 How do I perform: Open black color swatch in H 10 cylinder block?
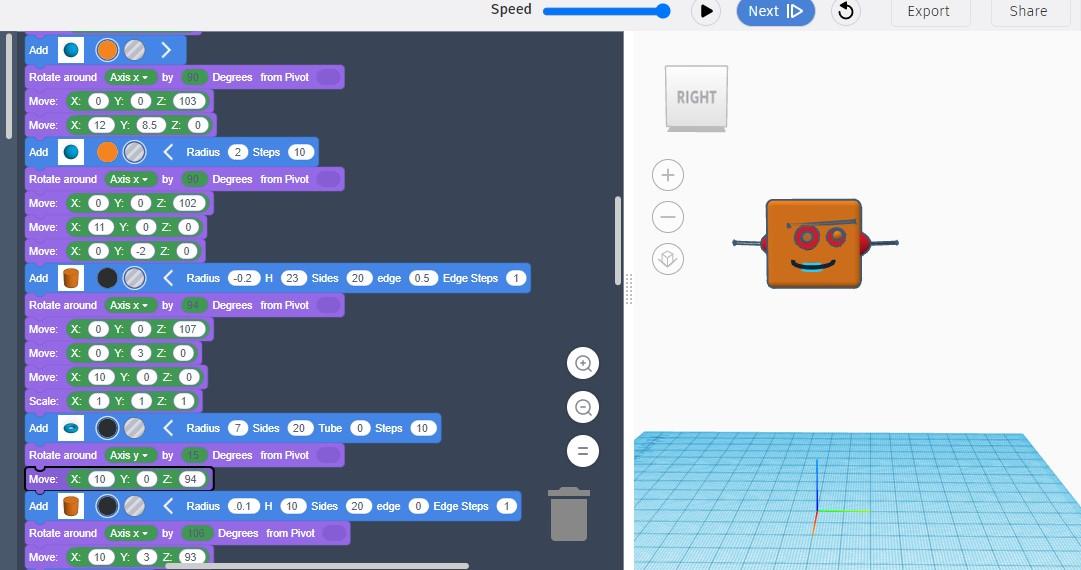click(107, 506)
